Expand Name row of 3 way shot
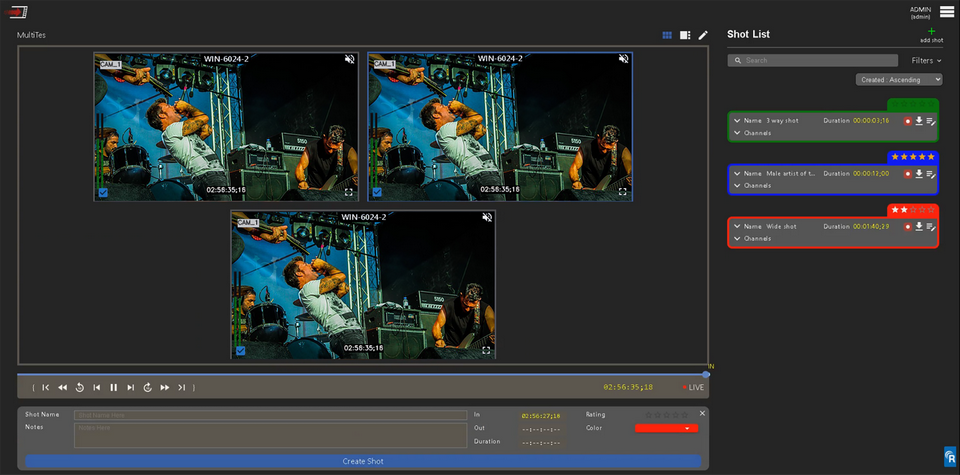Image resolution: width=960 pixels, height=475 pixels. pos(737,121)
